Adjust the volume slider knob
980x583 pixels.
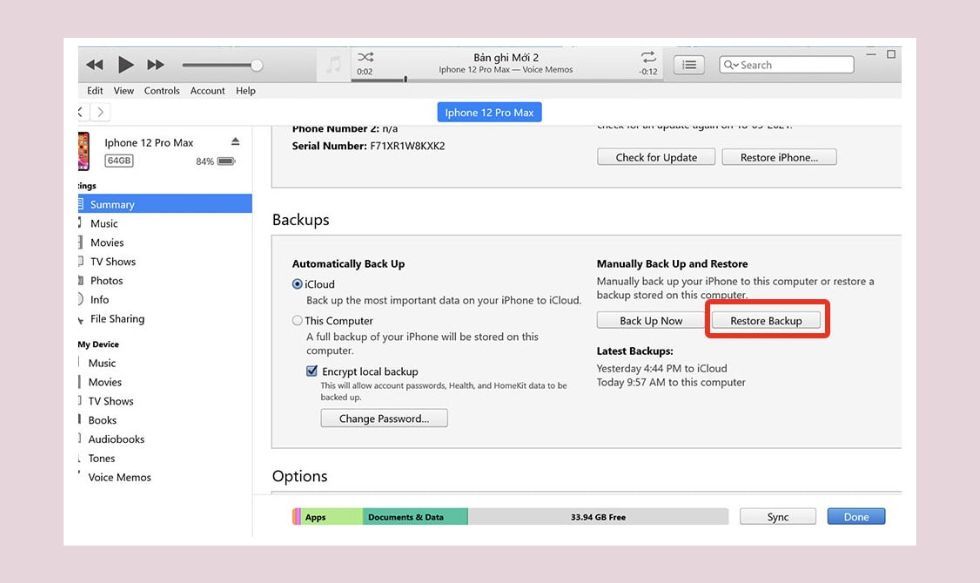coord(256,65)
